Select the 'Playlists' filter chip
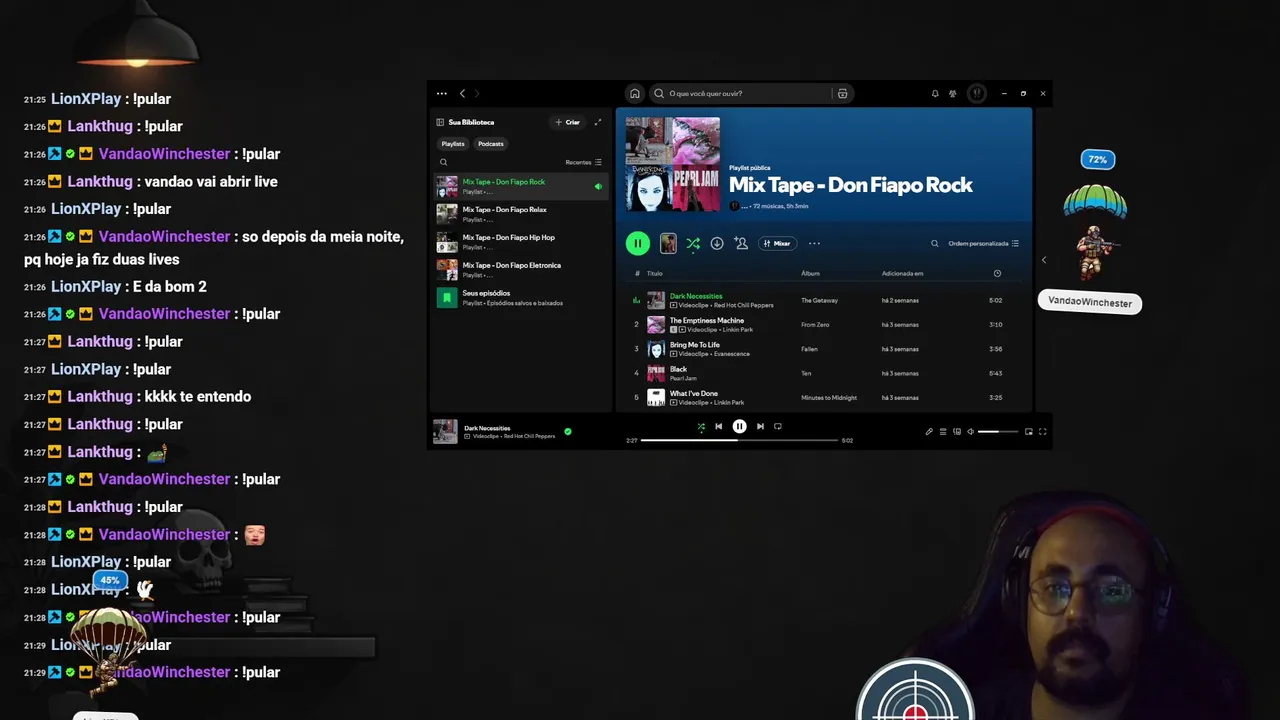This screenshot has height=720, width=1280. click(453, 144)
